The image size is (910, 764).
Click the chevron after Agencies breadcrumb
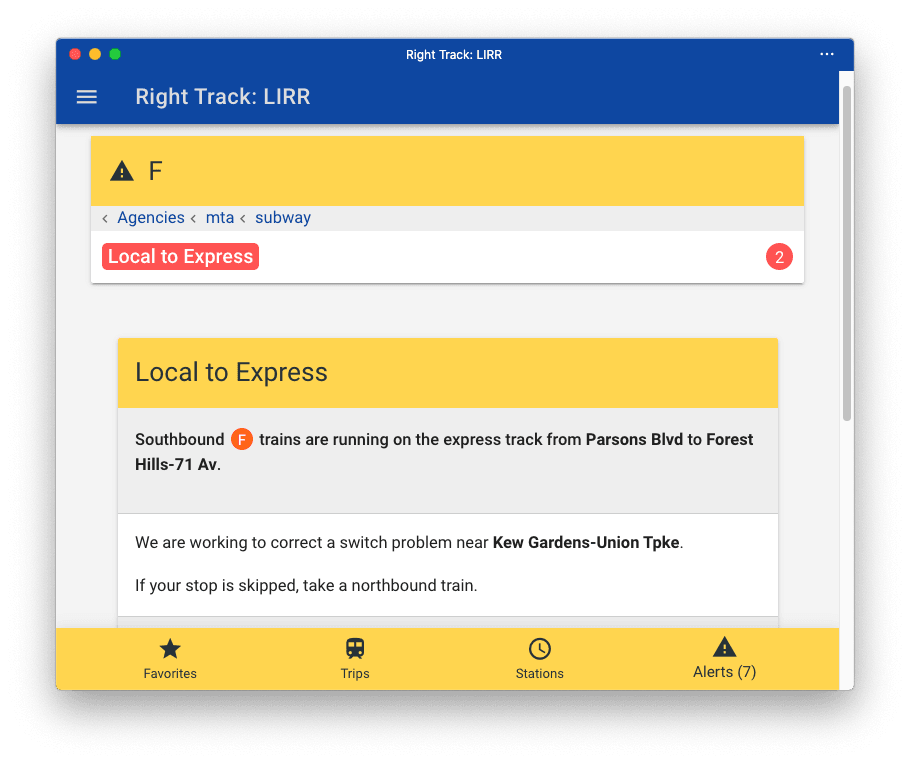194,217
